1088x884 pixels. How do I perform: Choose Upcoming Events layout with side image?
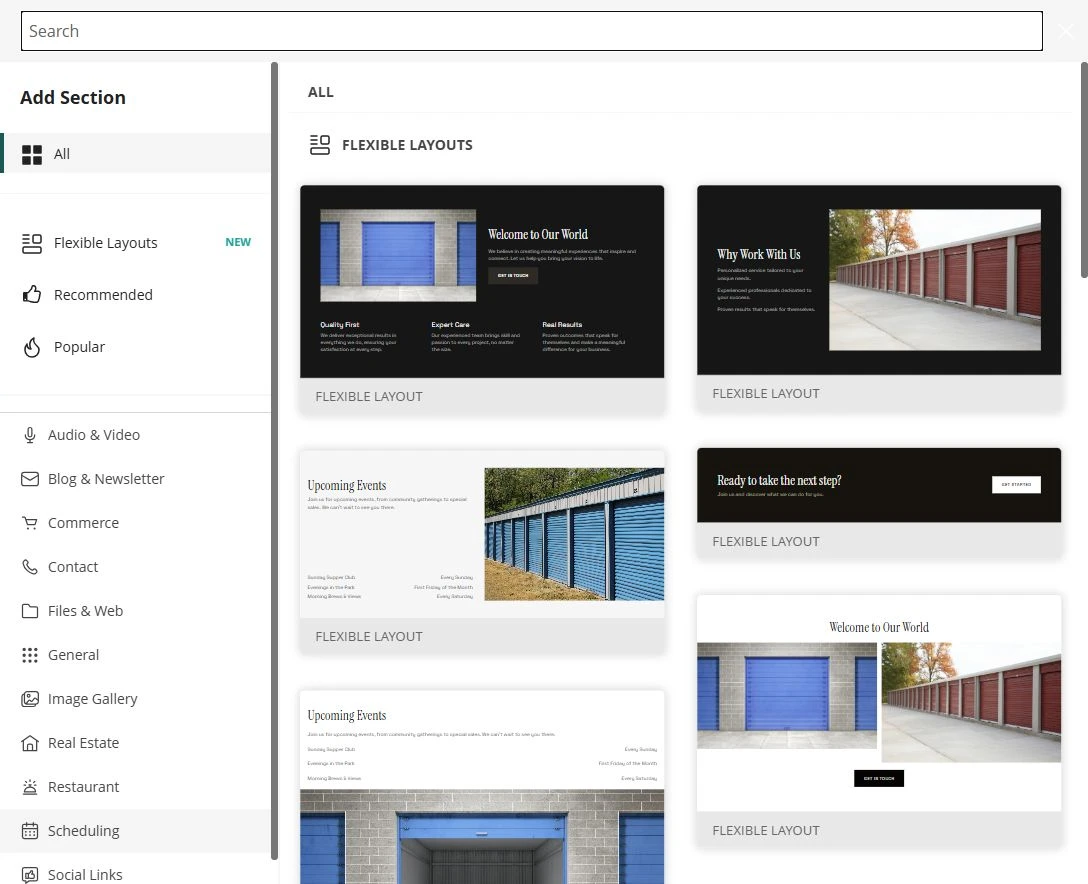tap(482, 534)
